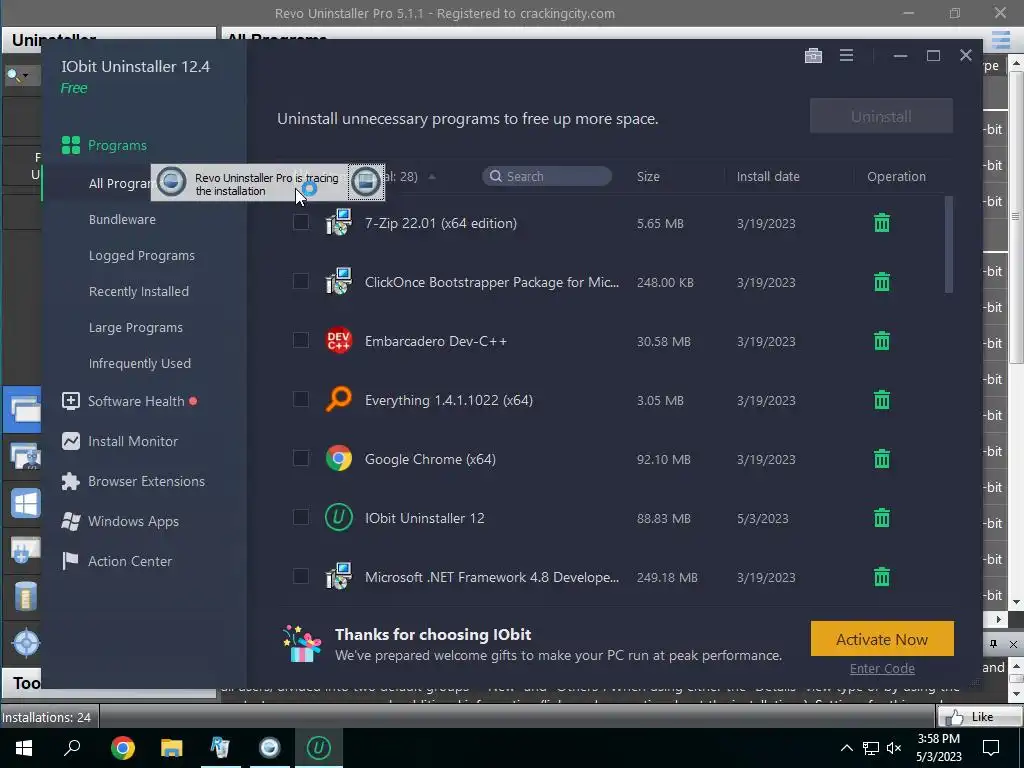Click Revo window vertical scrollbar down arrow
Image resolution: width=1024 pixels, height=768 pixels.
point(1016,602)
